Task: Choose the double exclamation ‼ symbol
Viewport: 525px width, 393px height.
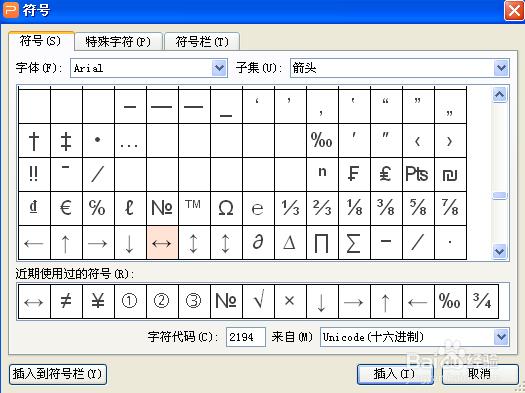Action: point(34,174)
